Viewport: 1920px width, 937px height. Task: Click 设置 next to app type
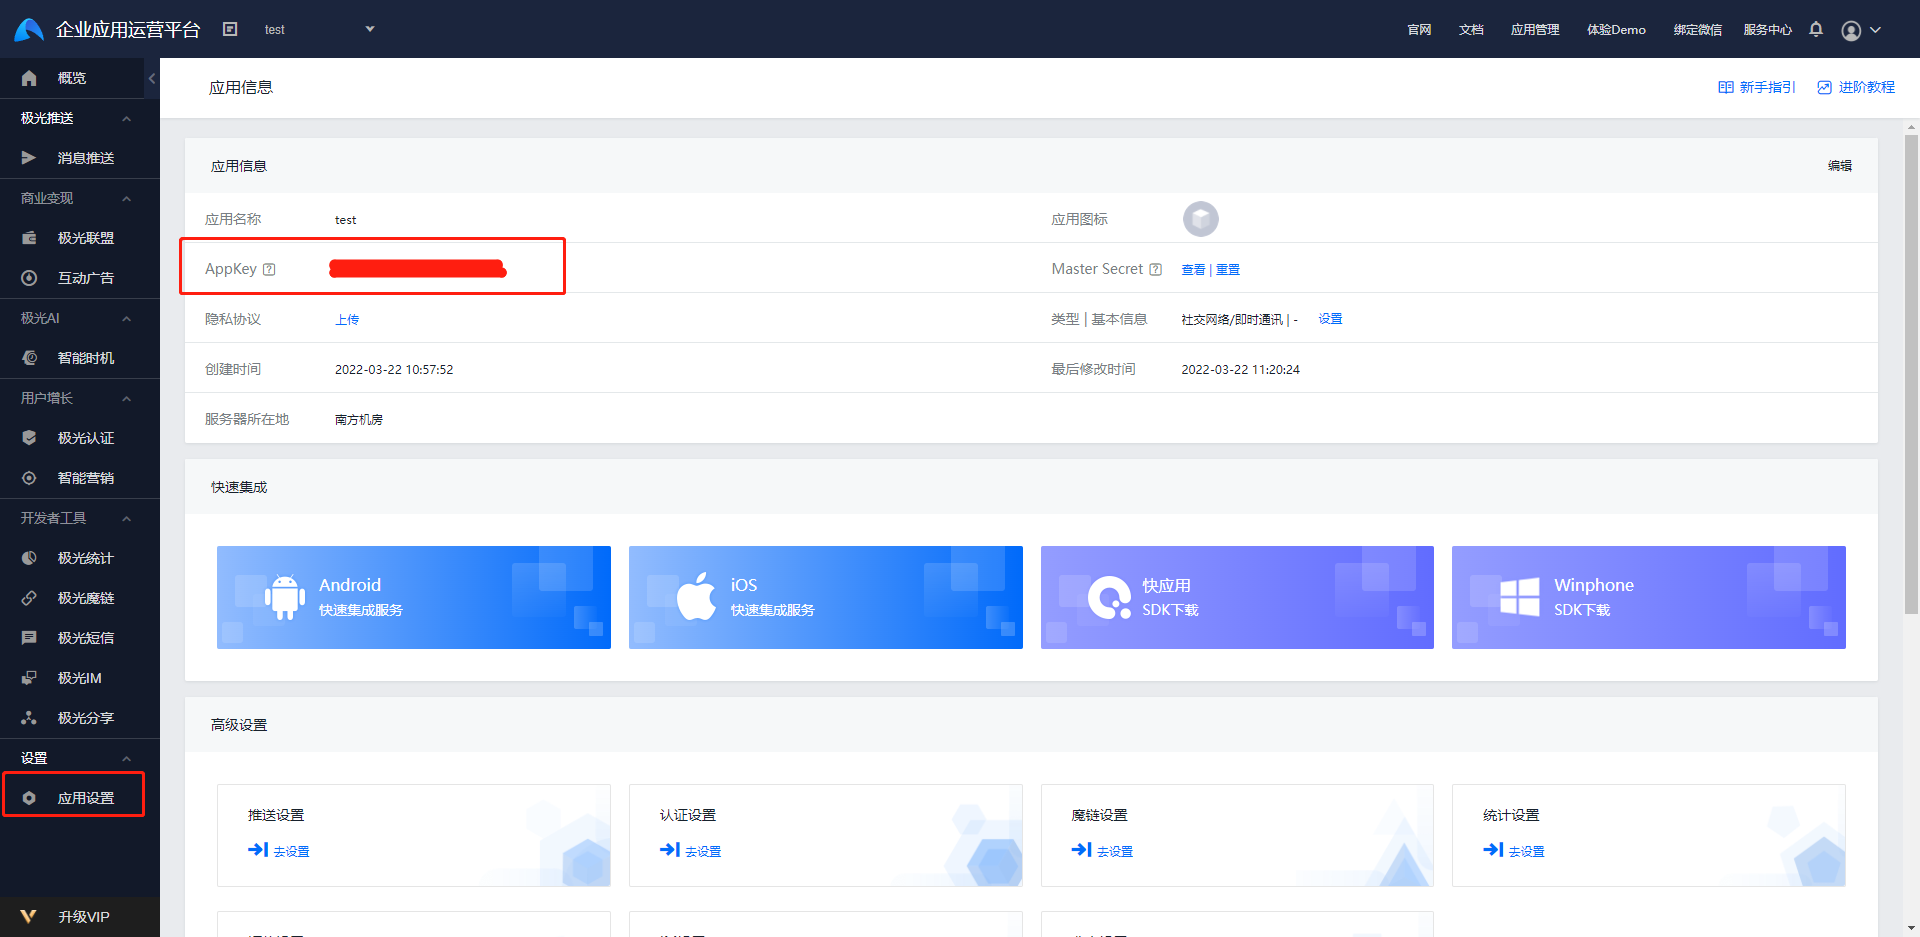tap(1330, 319)
